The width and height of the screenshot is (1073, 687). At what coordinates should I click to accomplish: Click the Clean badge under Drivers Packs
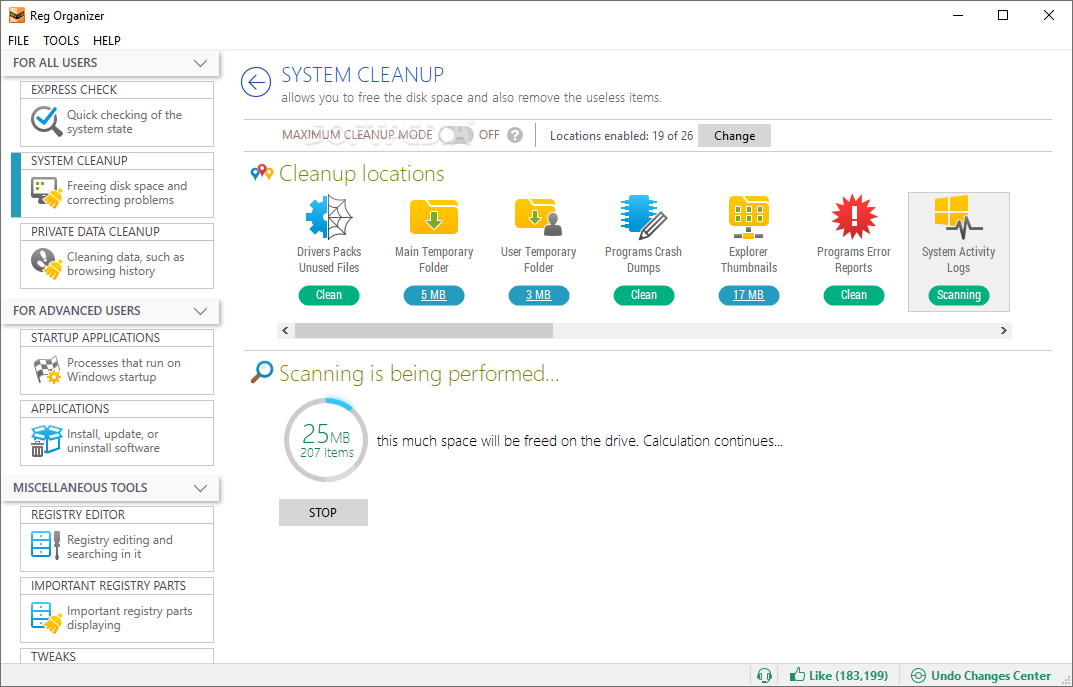coord(329,295)
